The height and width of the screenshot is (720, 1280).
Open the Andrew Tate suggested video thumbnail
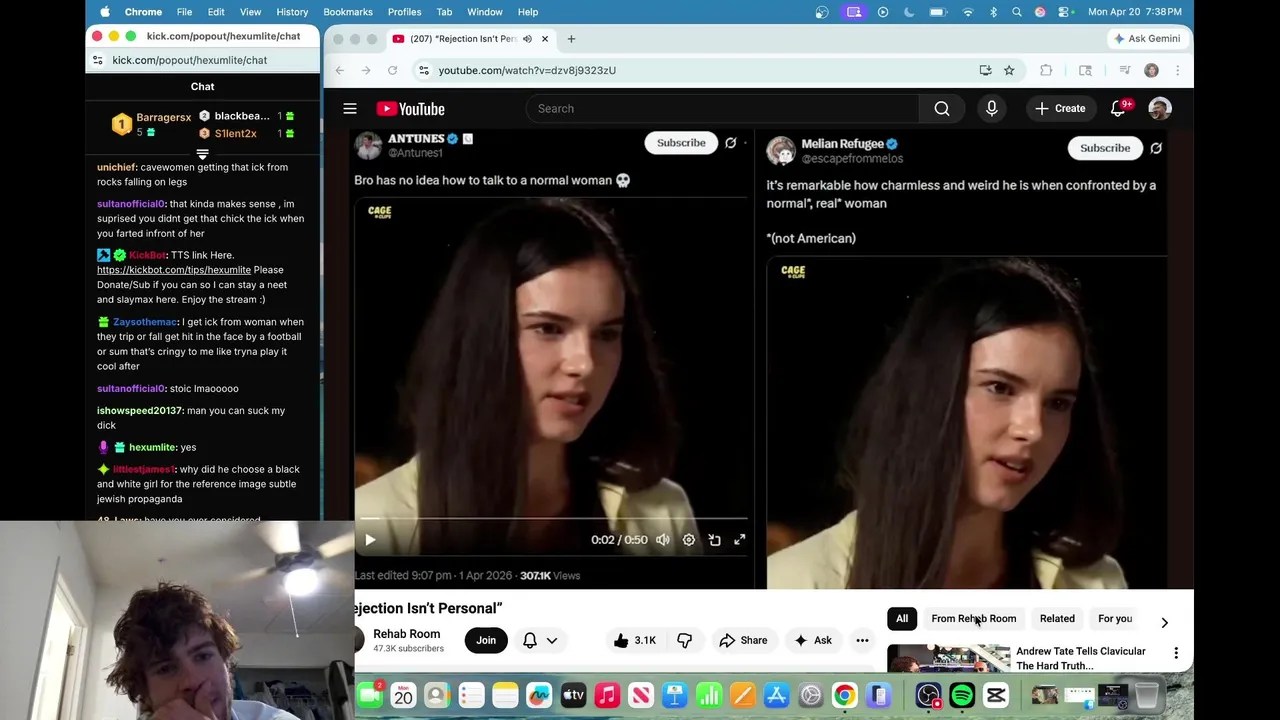[948, 660]
